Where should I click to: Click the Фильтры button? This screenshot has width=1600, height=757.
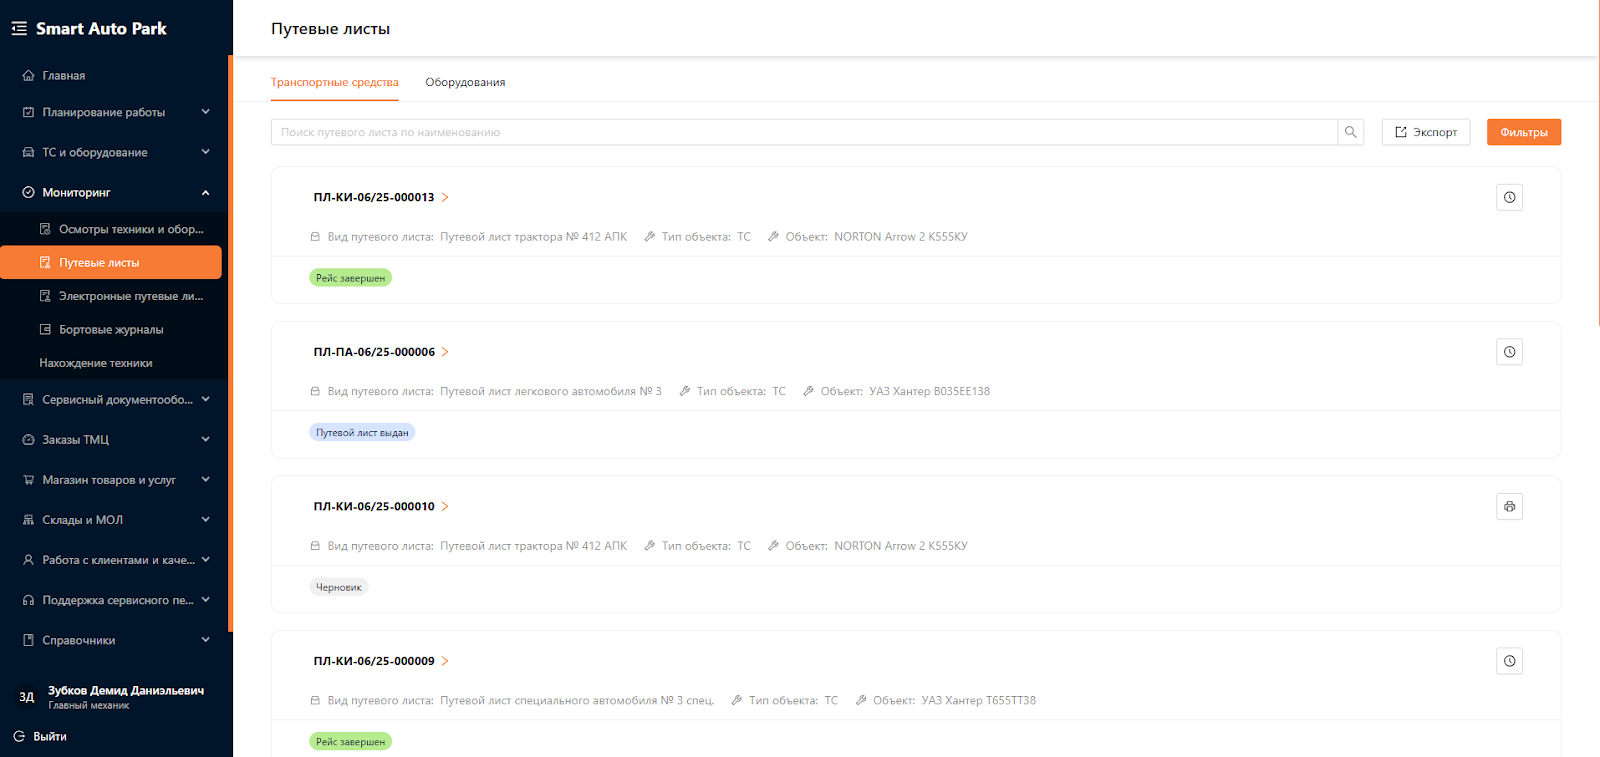click(1524, 132)
